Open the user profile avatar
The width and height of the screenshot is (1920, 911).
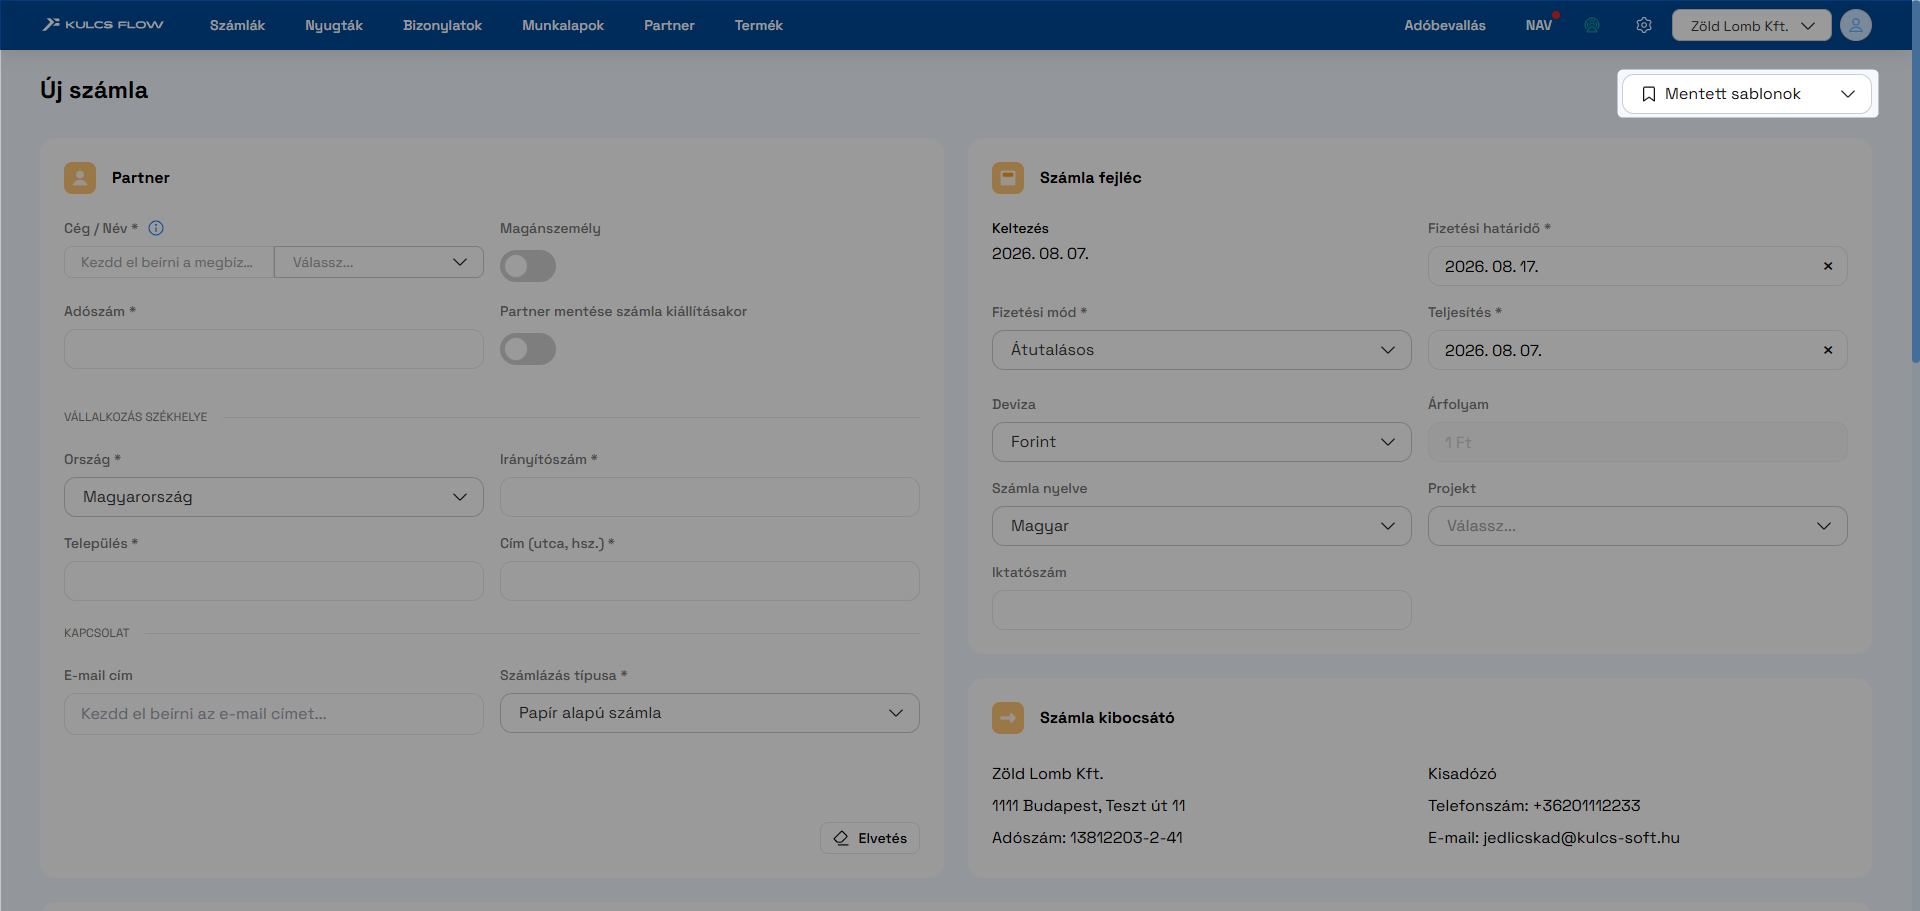tap(1856, 25)
